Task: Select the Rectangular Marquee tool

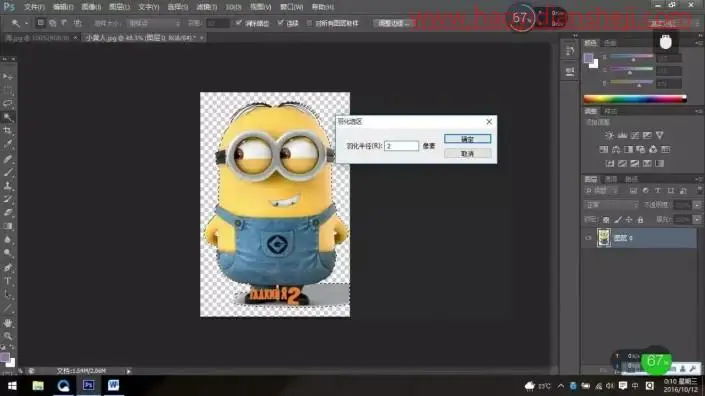Action: 8,90
